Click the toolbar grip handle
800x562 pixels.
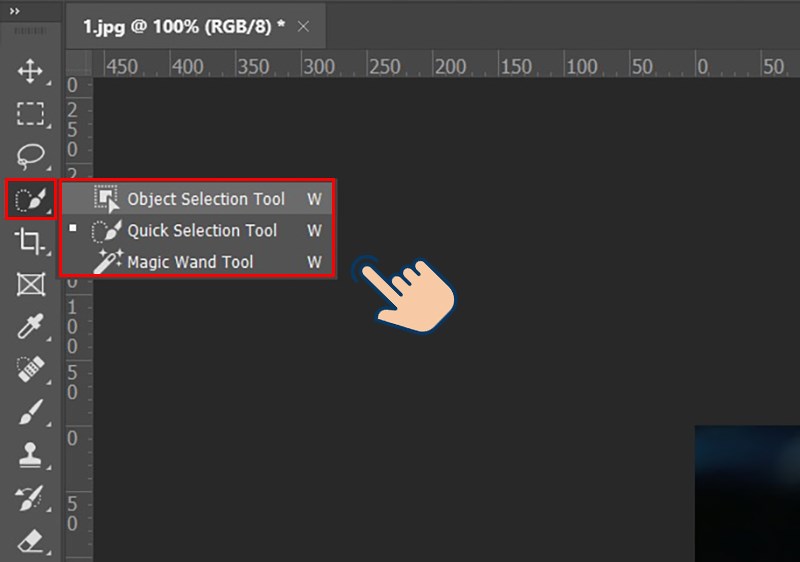[x=31, y=32]
